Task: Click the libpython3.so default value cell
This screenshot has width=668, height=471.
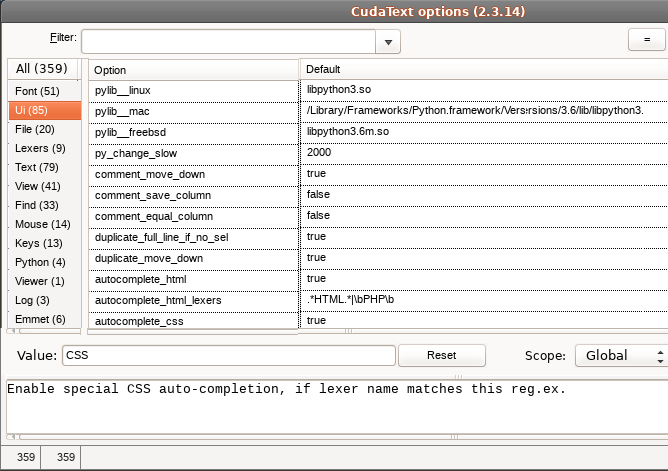Action: coord(484,90)
